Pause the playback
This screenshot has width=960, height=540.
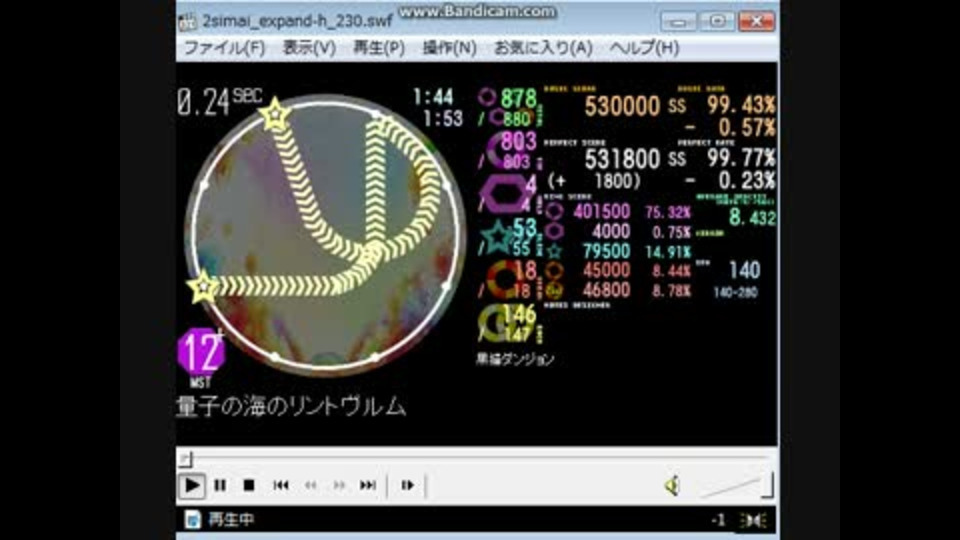pos(220,486)
